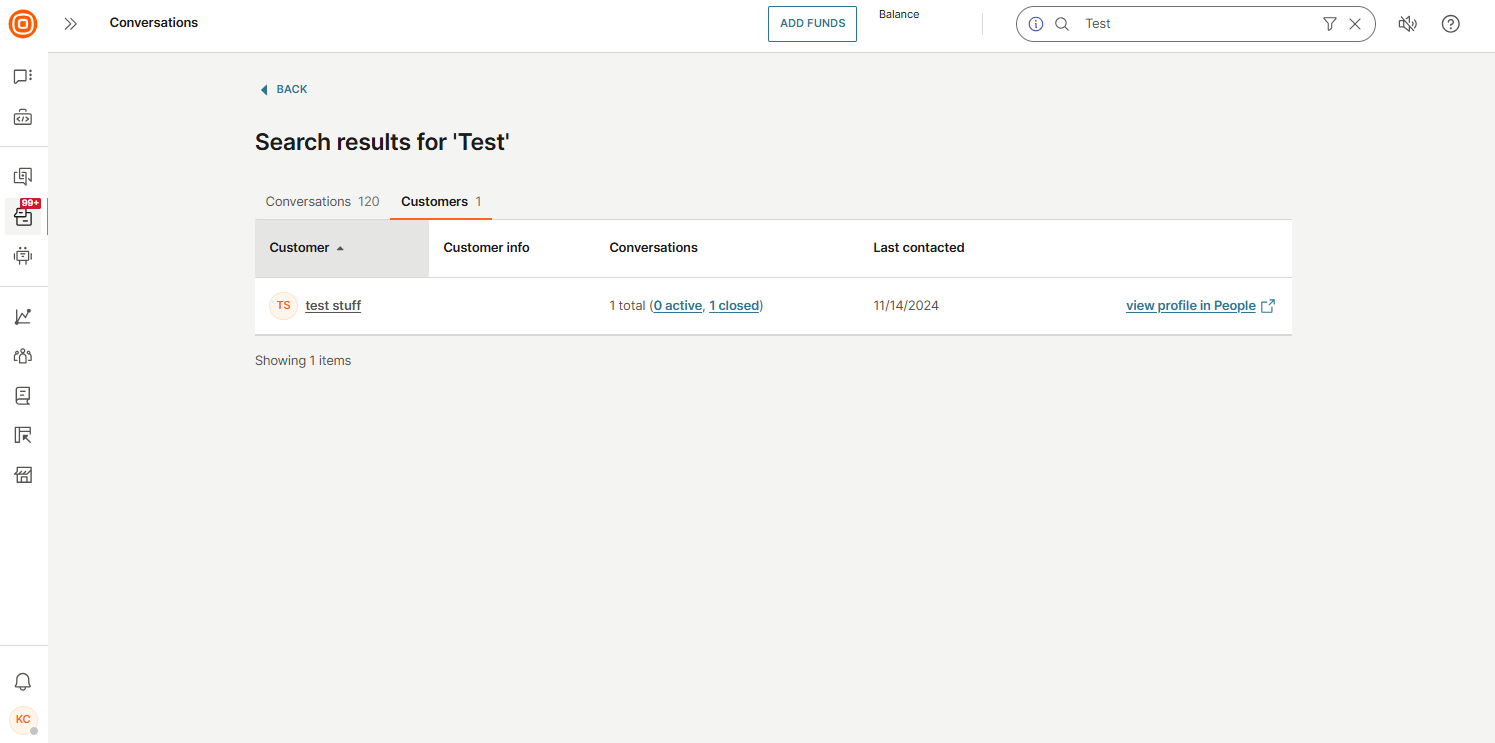Open the layout arrow sidebar icon
This screenshot has height=743, width=1495.
click(x=23, y=435)
